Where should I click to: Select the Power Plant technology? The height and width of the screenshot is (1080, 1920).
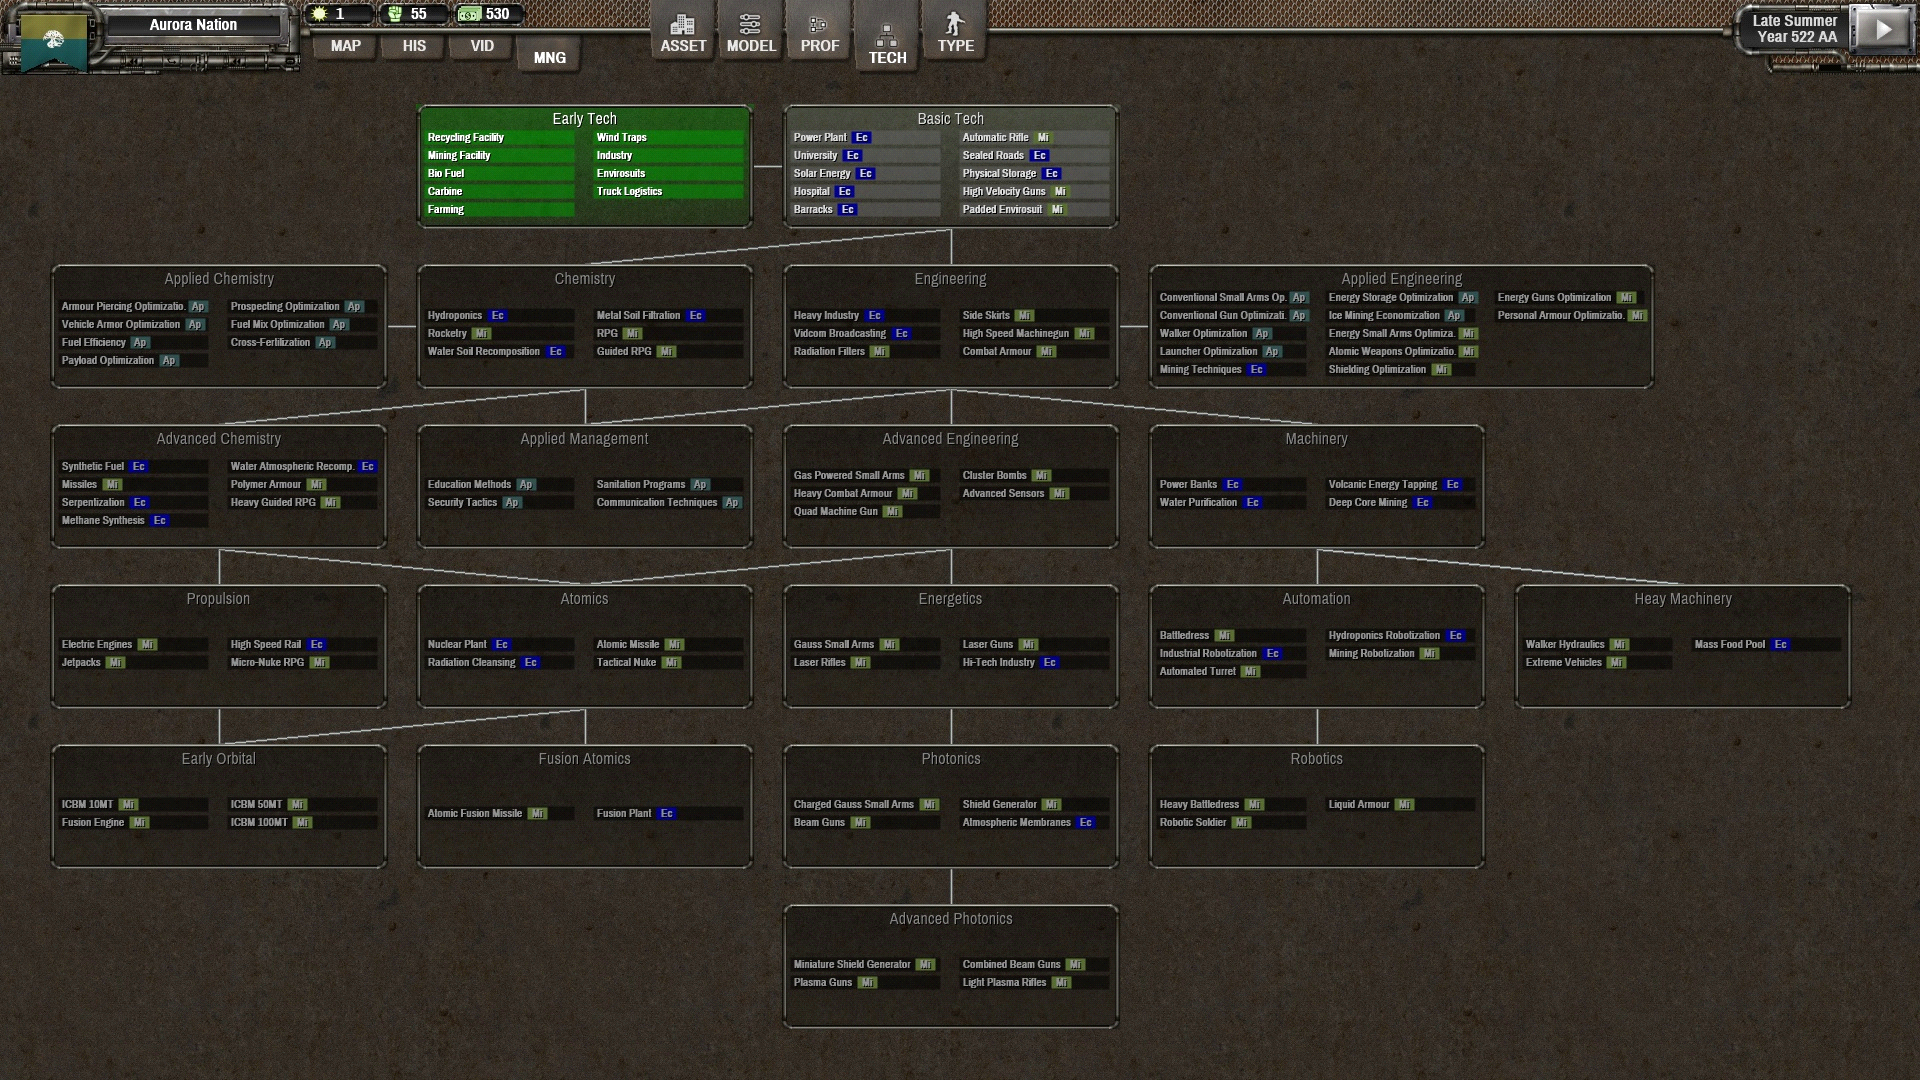coord(820,138)
